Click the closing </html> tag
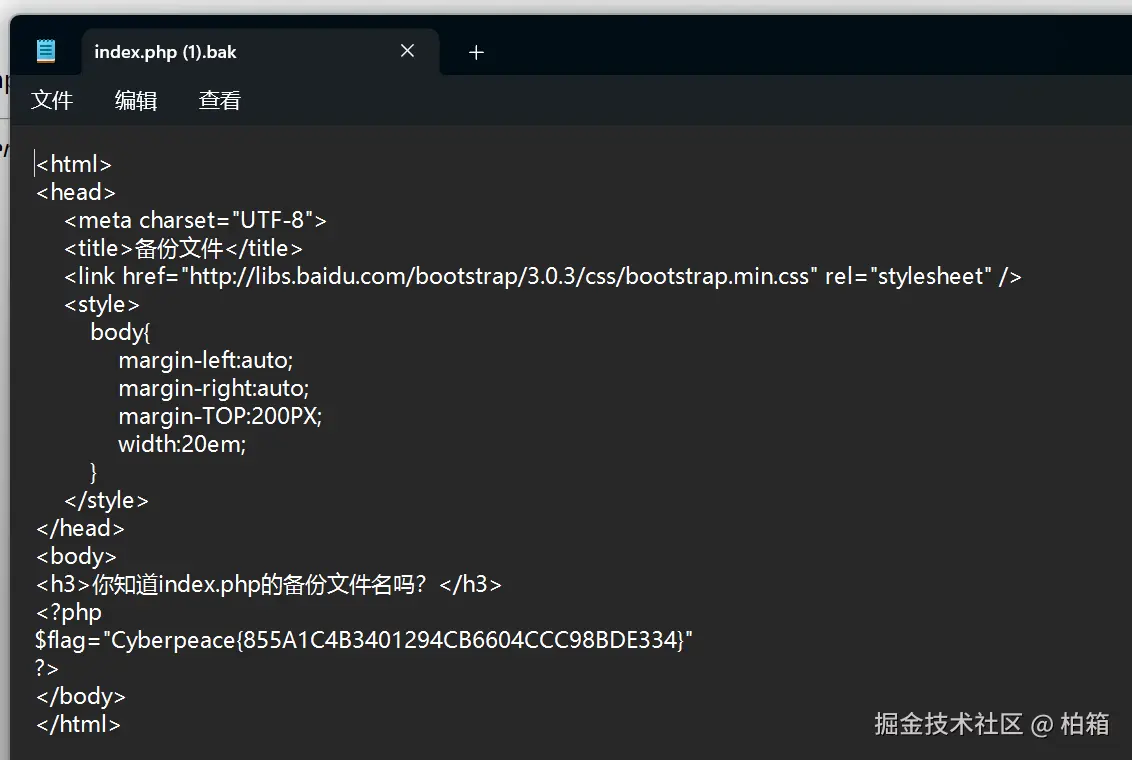Image resolution: width=1132 pixels, height=760 pixels. click(78, 724)
